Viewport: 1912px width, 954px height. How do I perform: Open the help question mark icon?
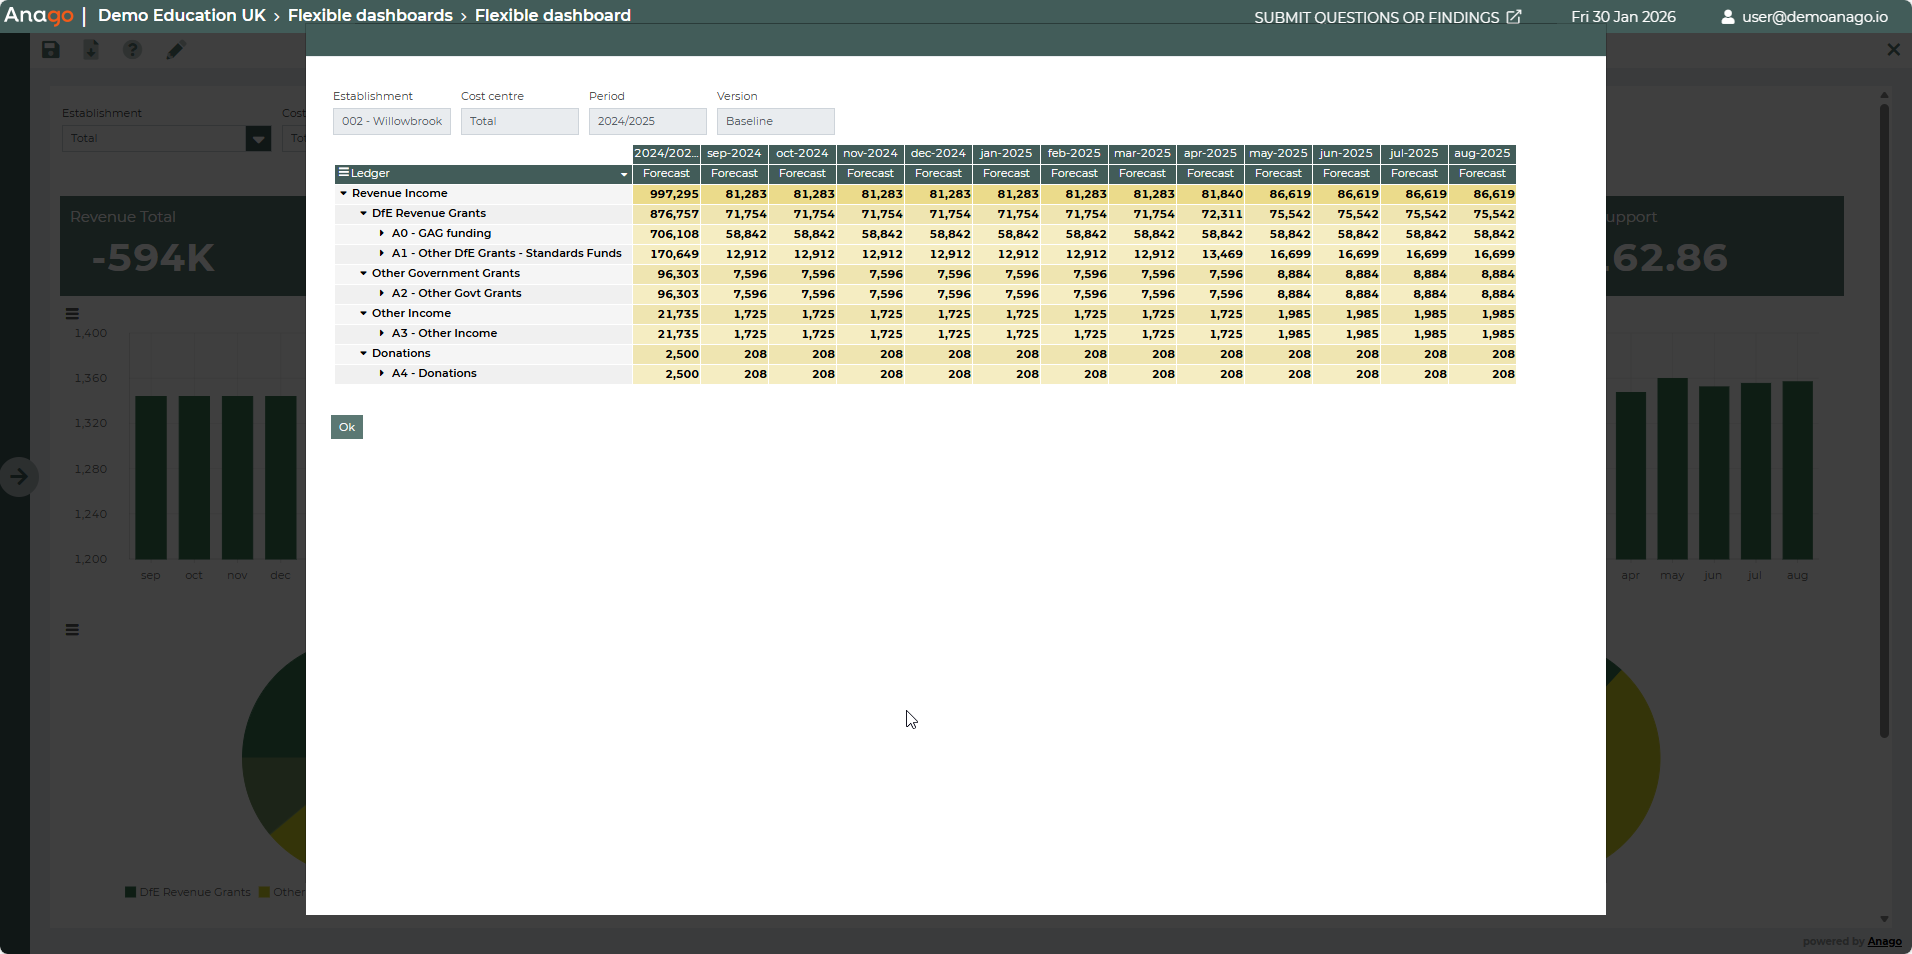(132, 50)
